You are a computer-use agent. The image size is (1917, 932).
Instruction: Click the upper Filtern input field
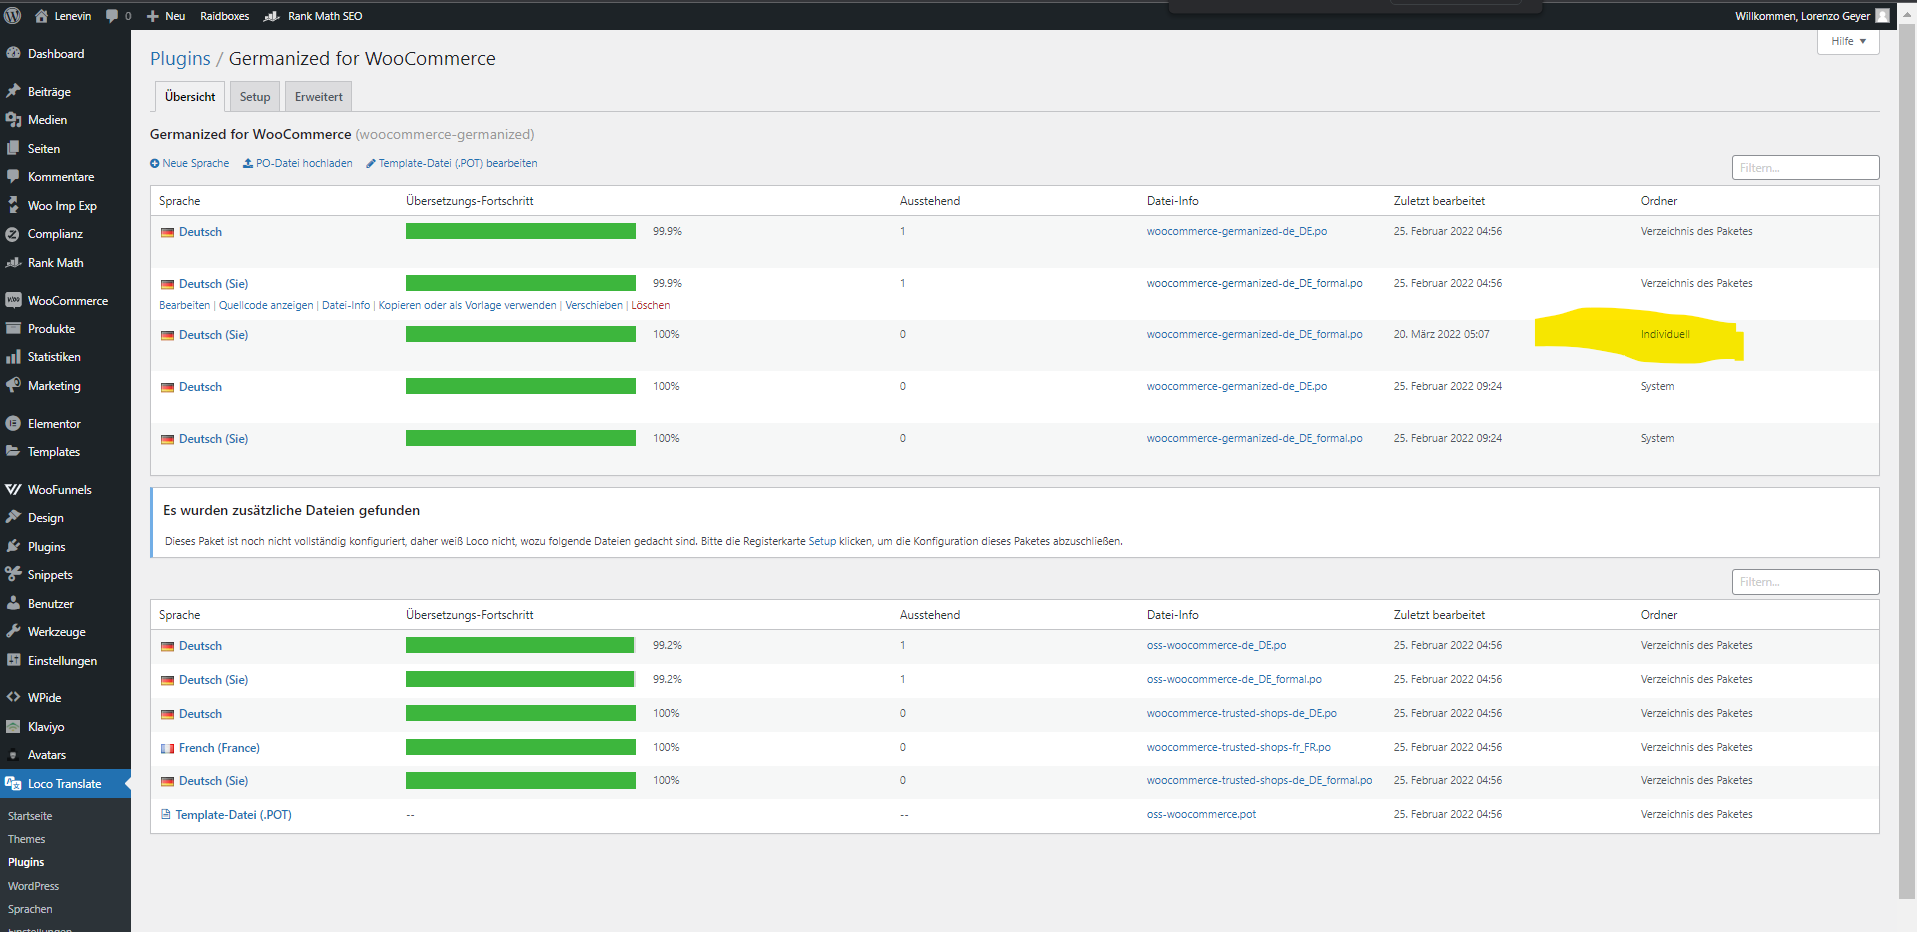1805,168
